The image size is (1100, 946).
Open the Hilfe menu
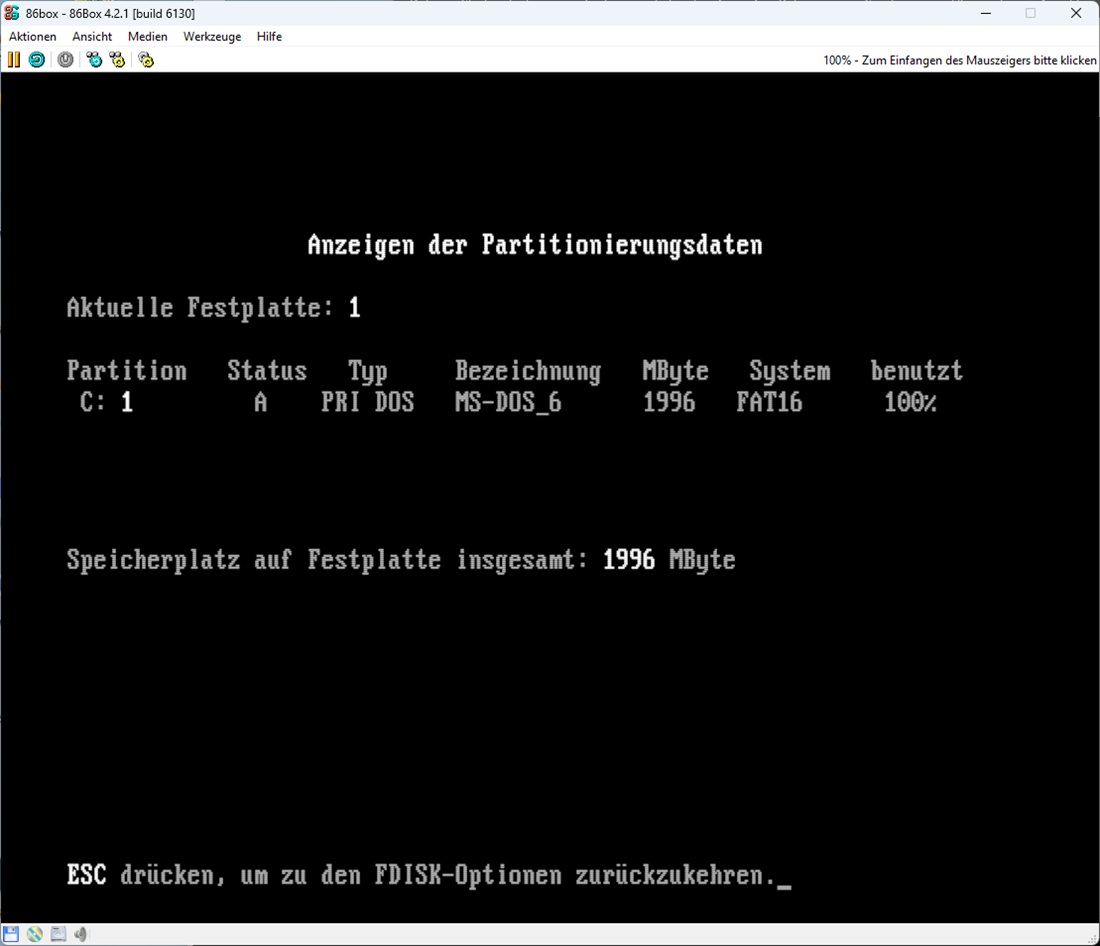(269, 37)
